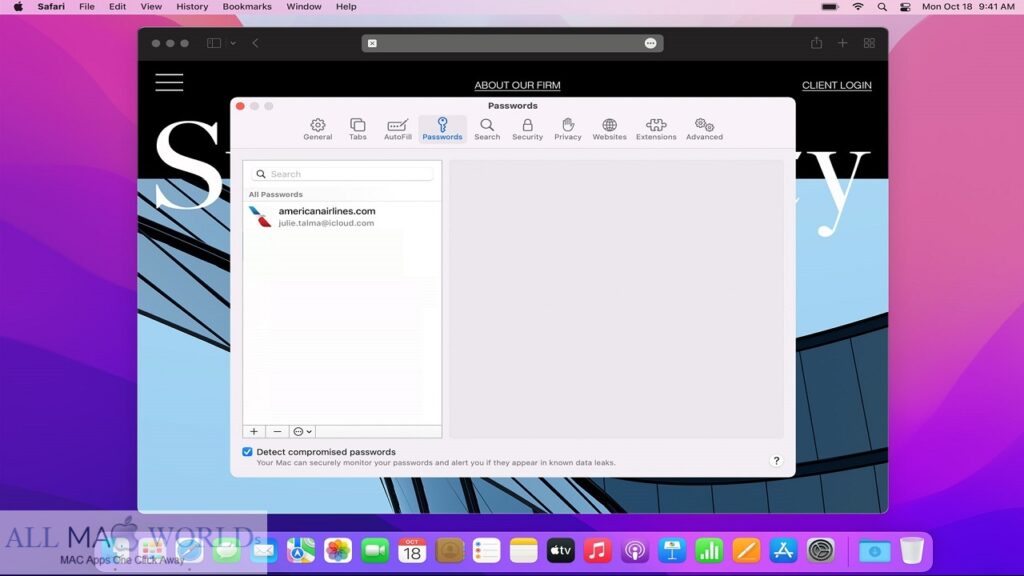The width and height of the screenshot is (1024, 576).
Task: Open Calendar in the Dock
Action: coord(412,551)
